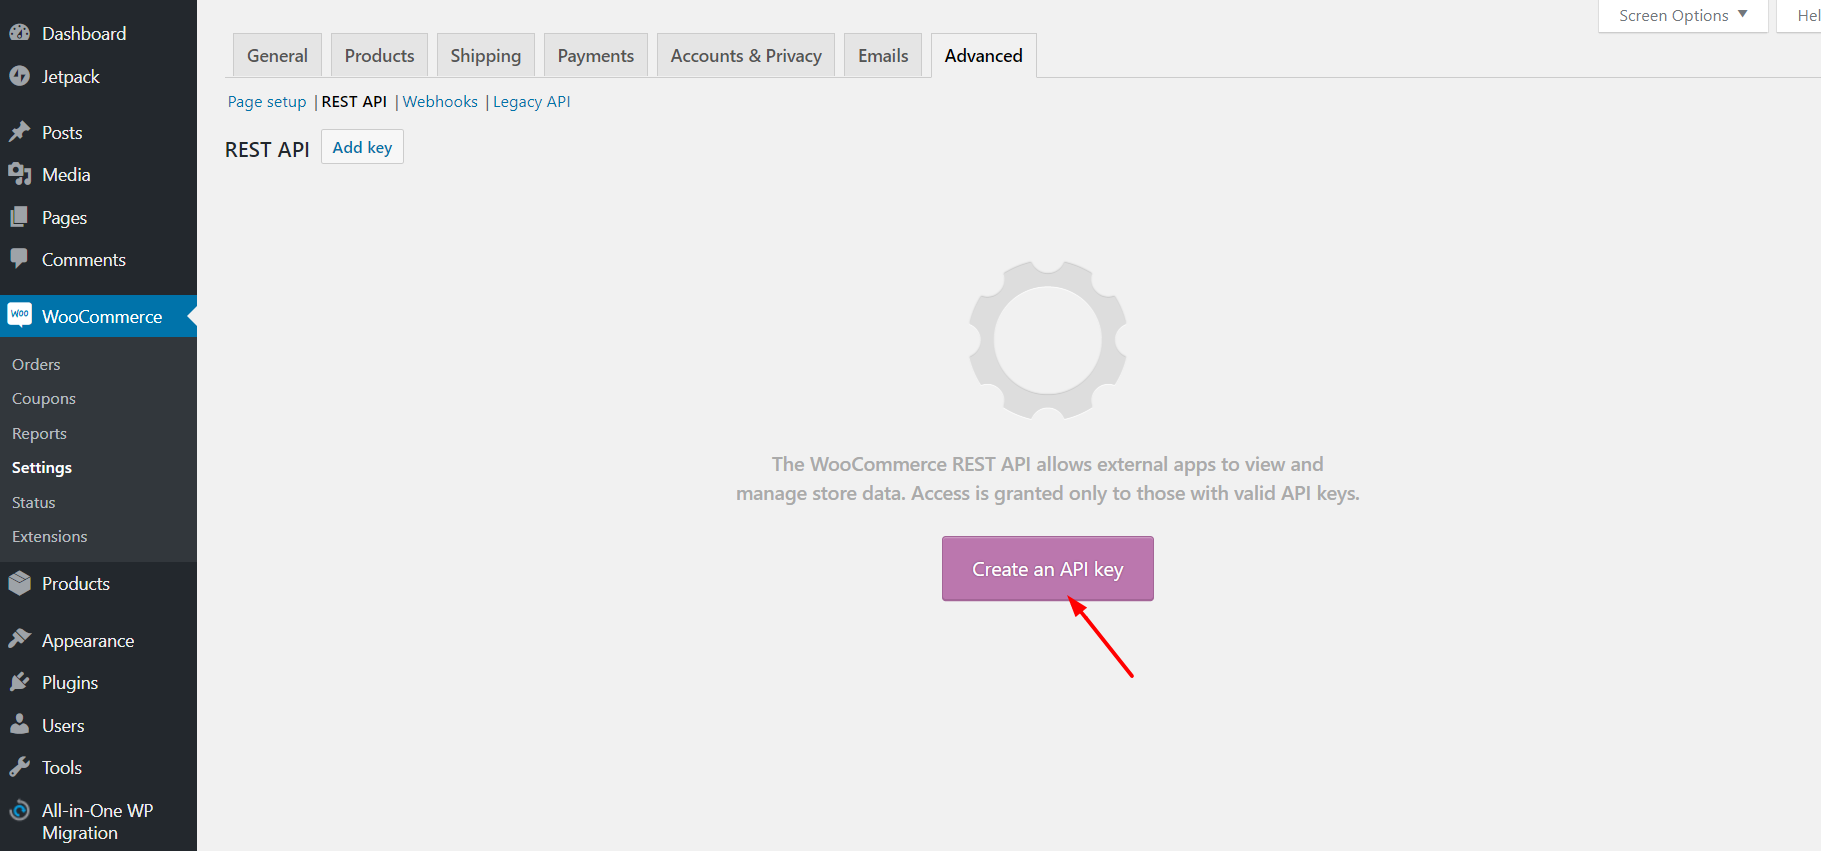The image size is (1821, 851).
Task: Open WooCommerce Orders submenu
Action: 36,364
